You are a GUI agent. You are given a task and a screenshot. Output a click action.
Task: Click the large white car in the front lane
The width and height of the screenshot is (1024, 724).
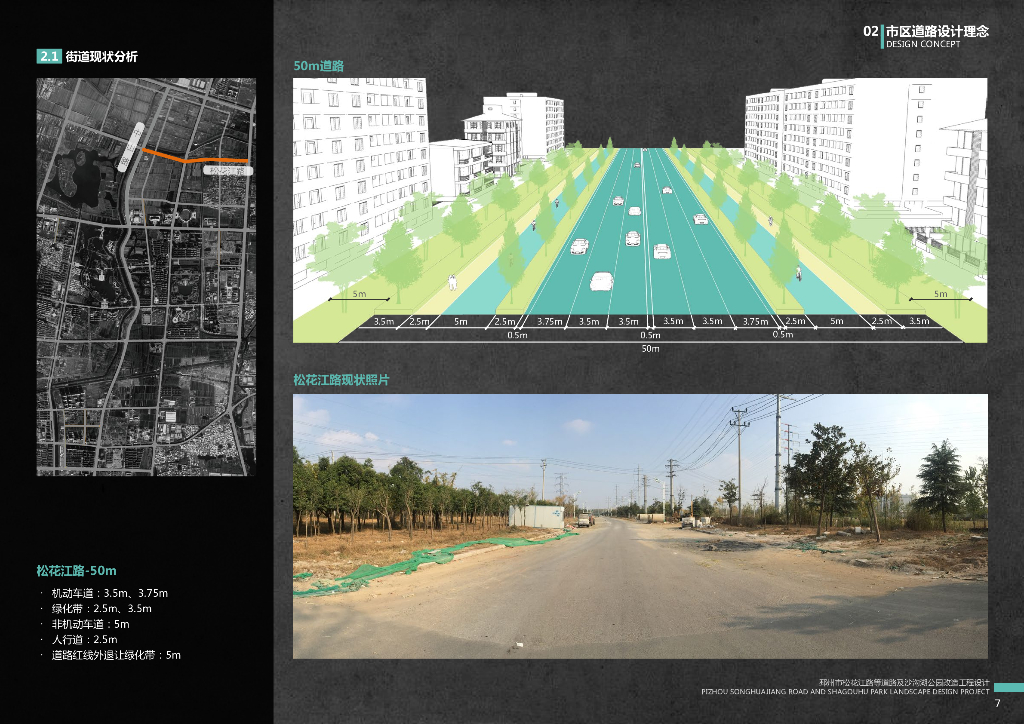click(x=601, y=281)
